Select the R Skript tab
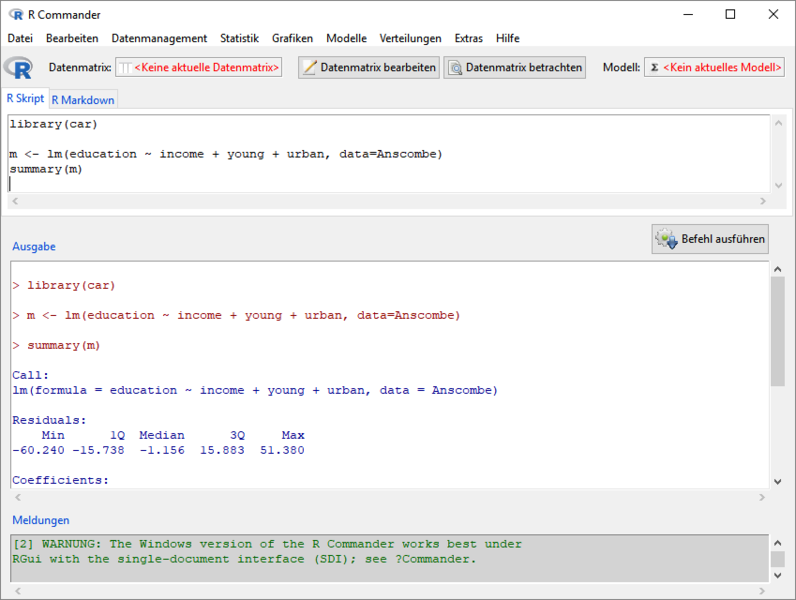Screen dimensions: 796x600 click(25, 98)
